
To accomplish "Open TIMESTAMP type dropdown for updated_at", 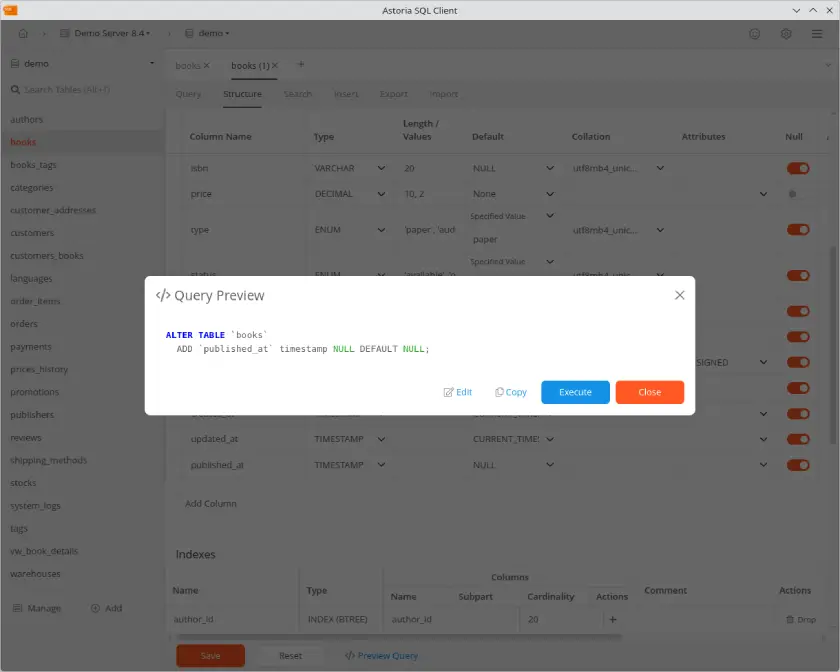I will tap(350, 439).
